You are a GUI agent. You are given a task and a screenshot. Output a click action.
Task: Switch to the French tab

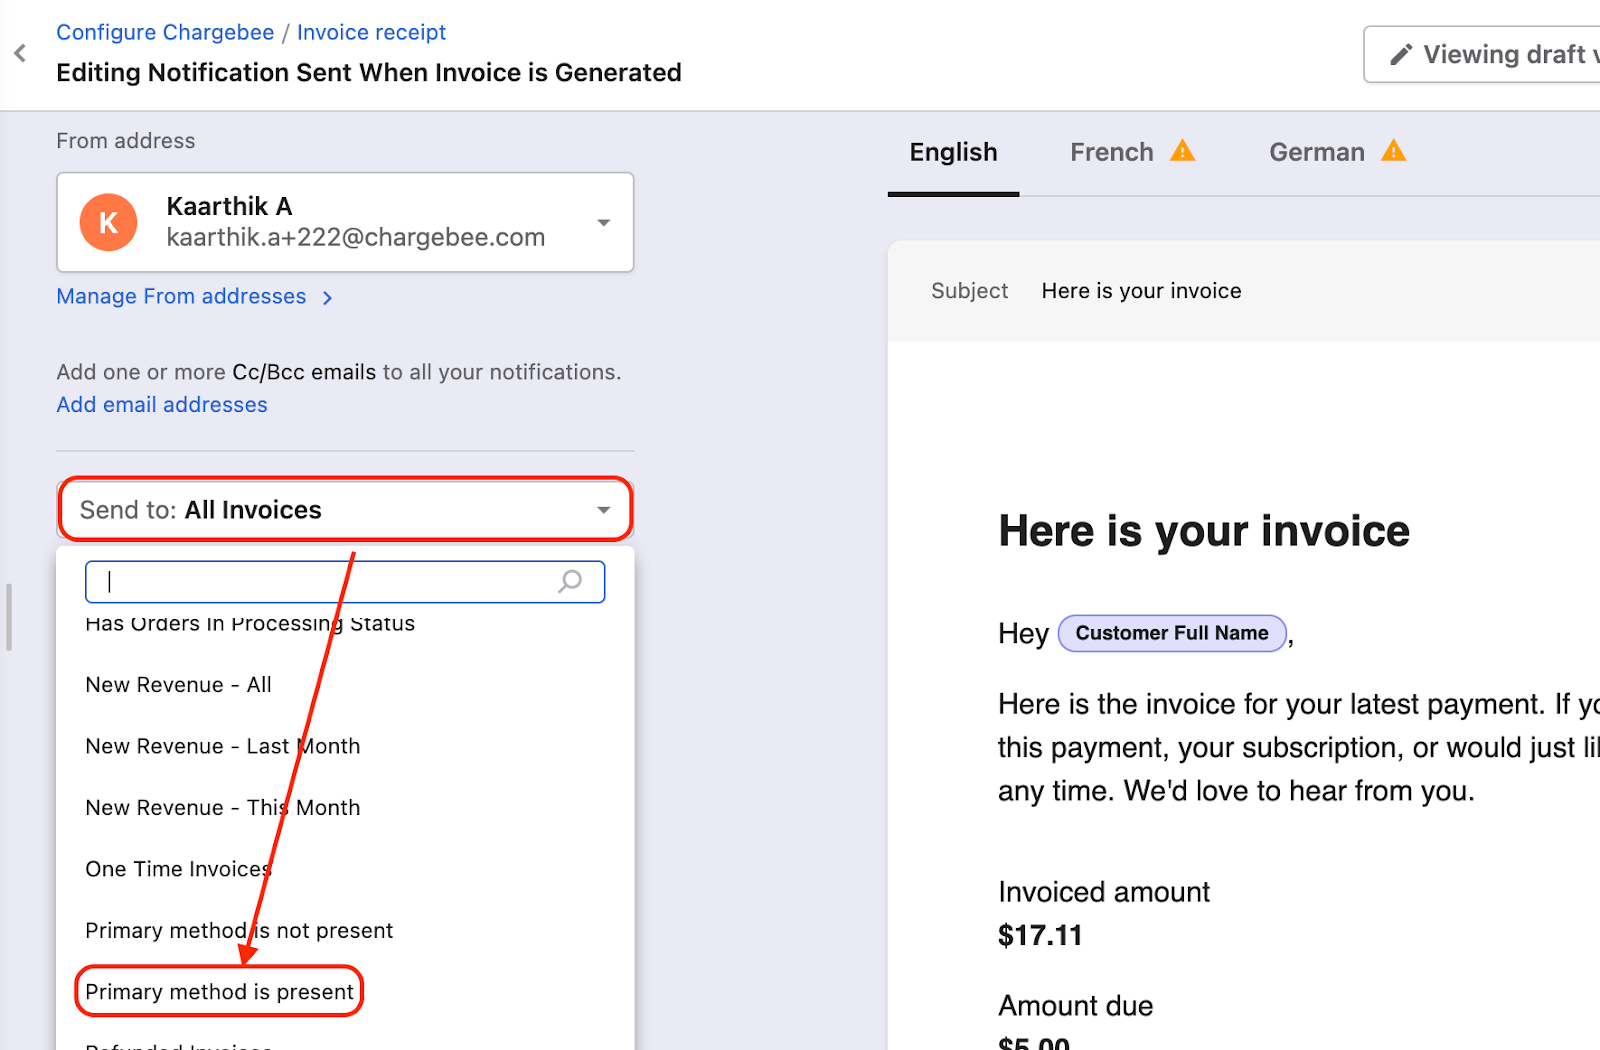1111,152
